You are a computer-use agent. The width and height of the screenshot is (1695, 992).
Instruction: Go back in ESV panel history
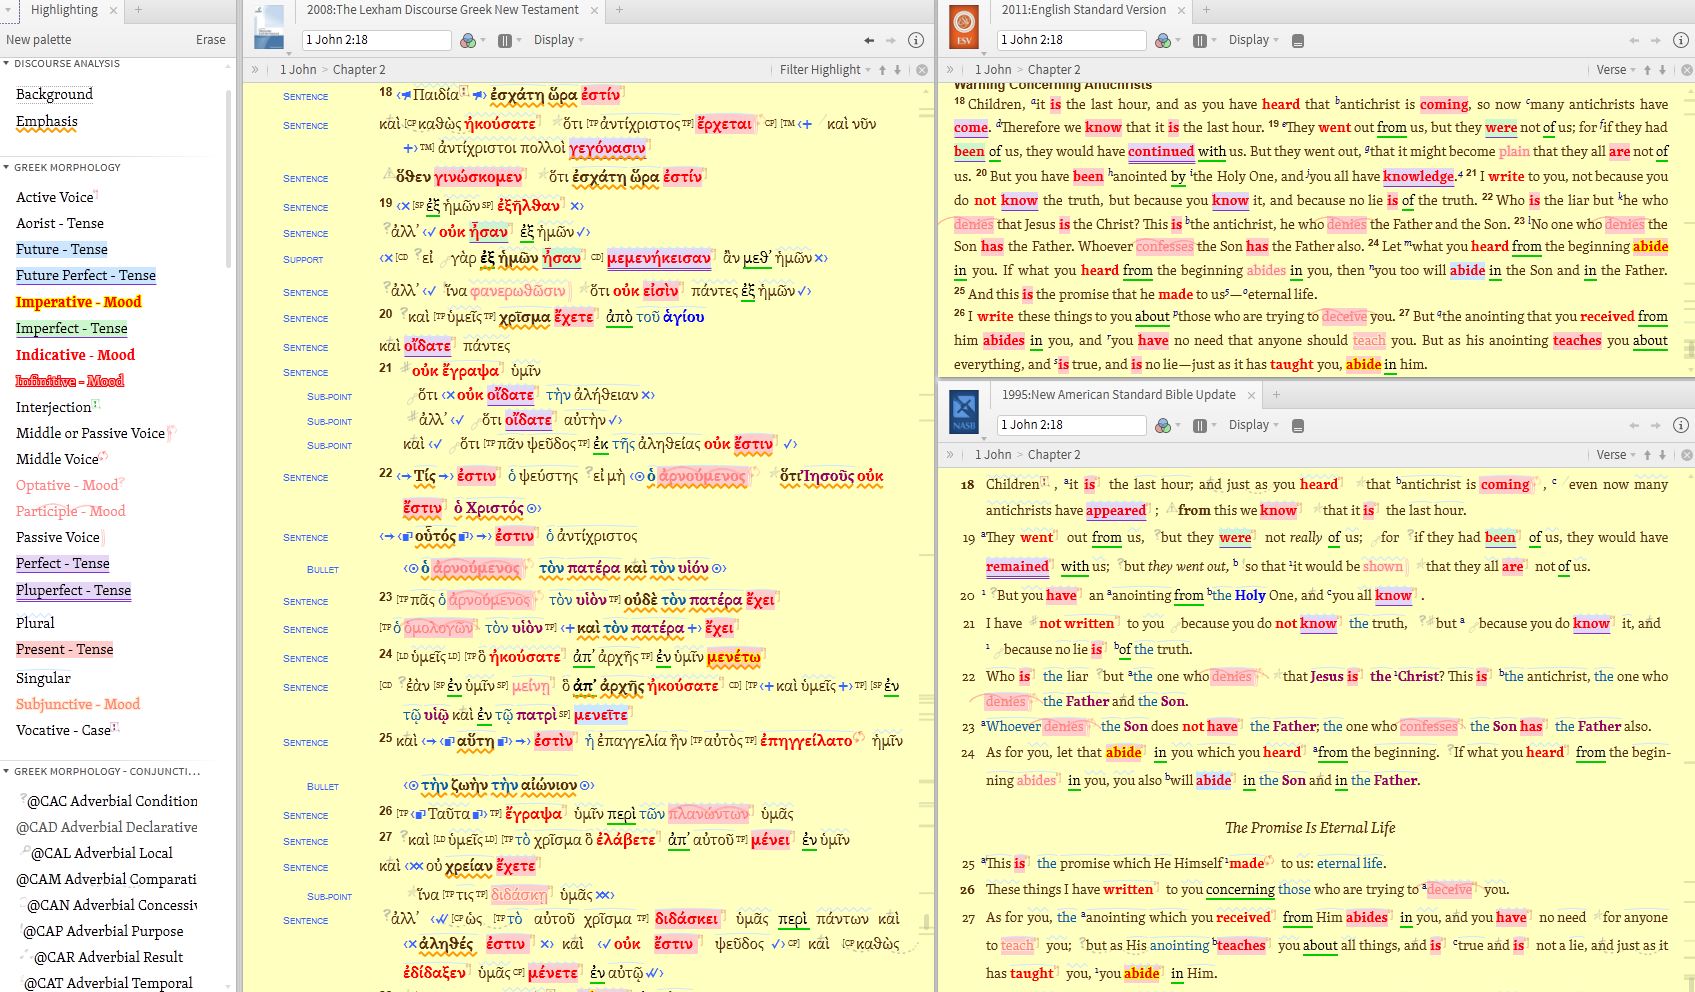click(x=1635, y=40)
